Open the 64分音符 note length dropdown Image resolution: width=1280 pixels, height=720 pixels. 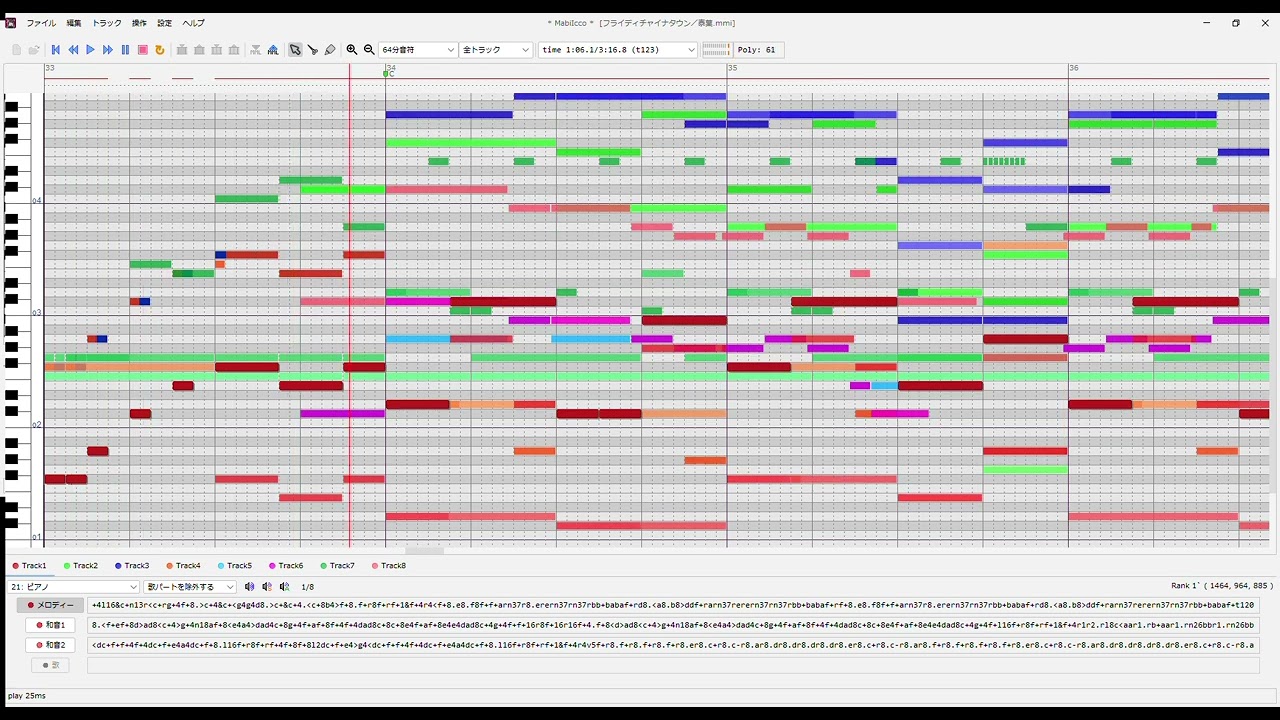(418, 50)
